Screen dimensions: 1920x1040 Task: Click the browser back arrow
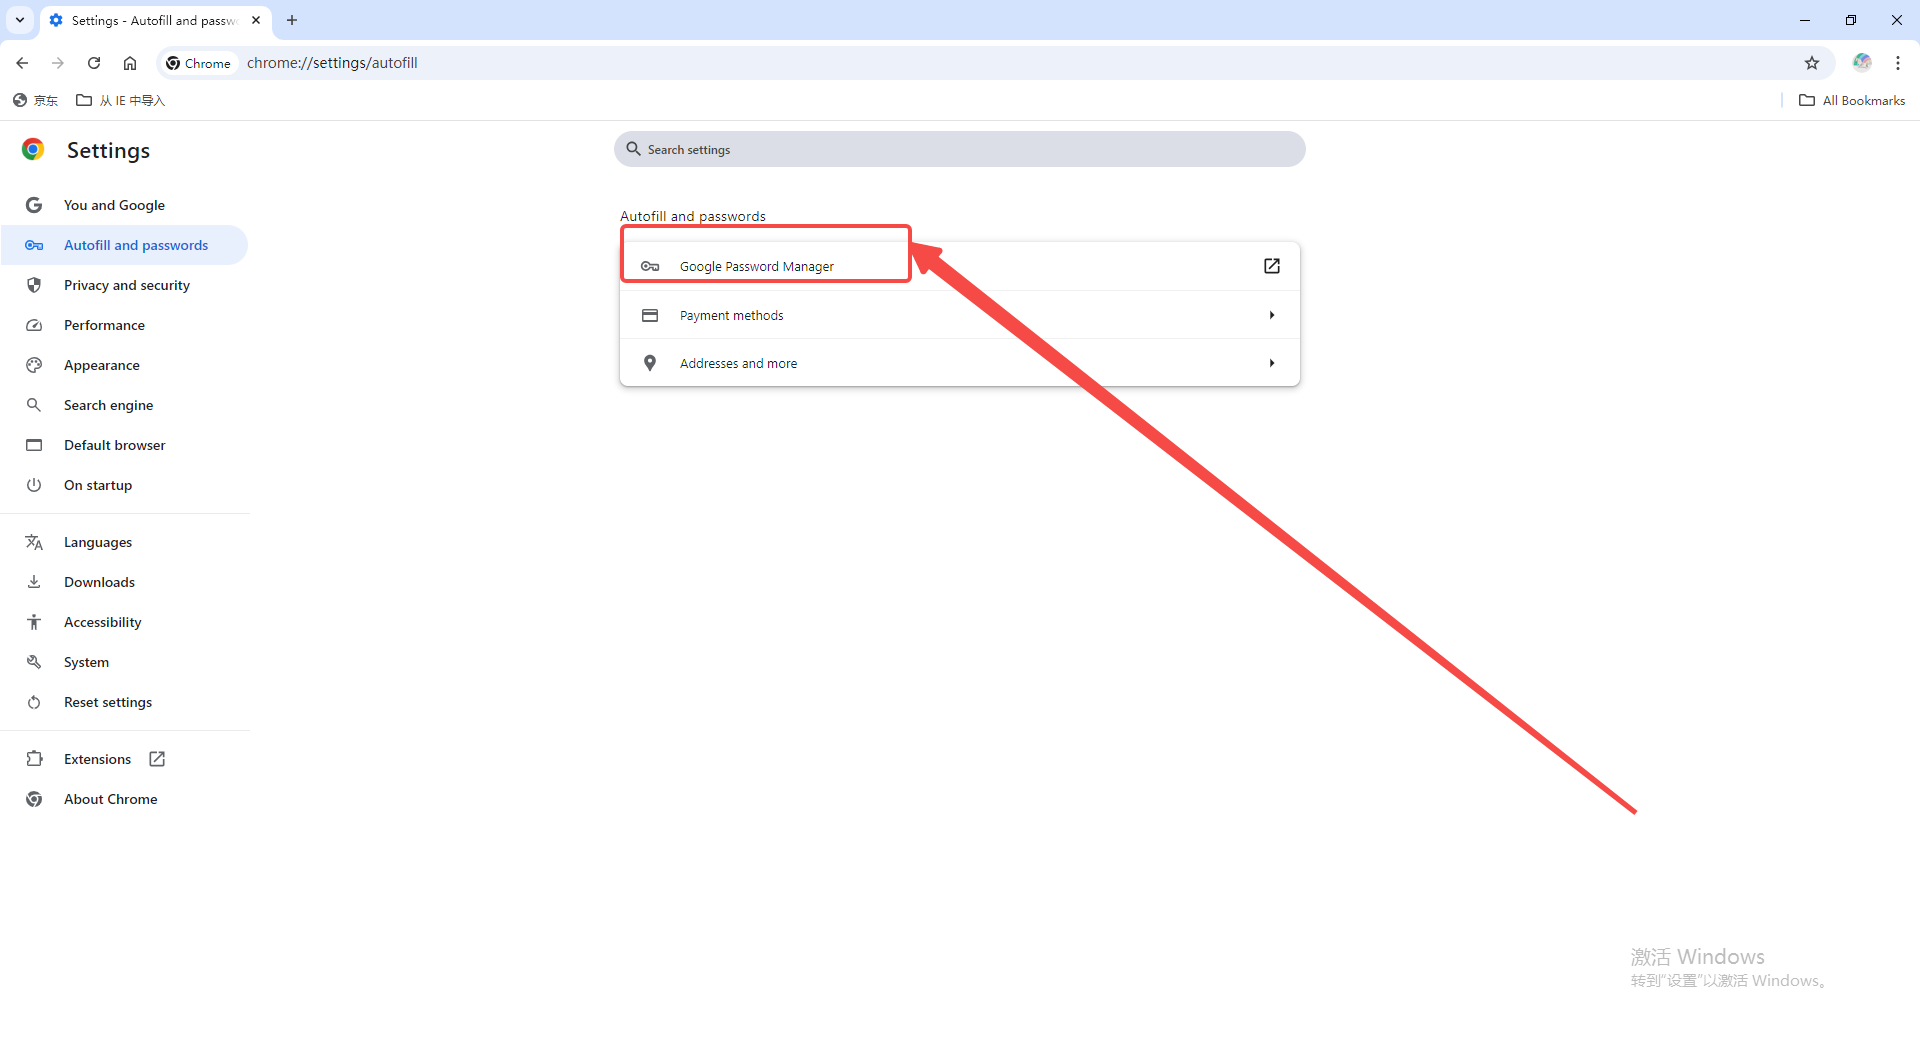point(22,63)
